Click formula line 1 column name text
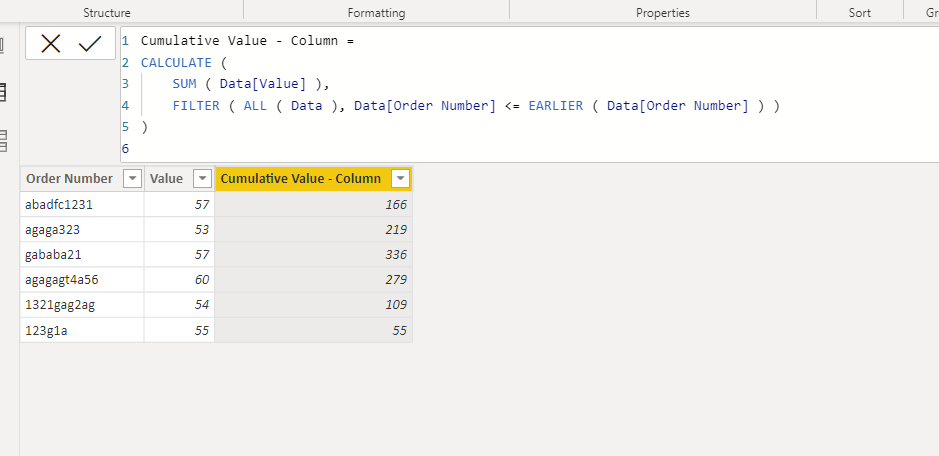The width and height of the screenshot is (939, 456). (x=242, y=41)
